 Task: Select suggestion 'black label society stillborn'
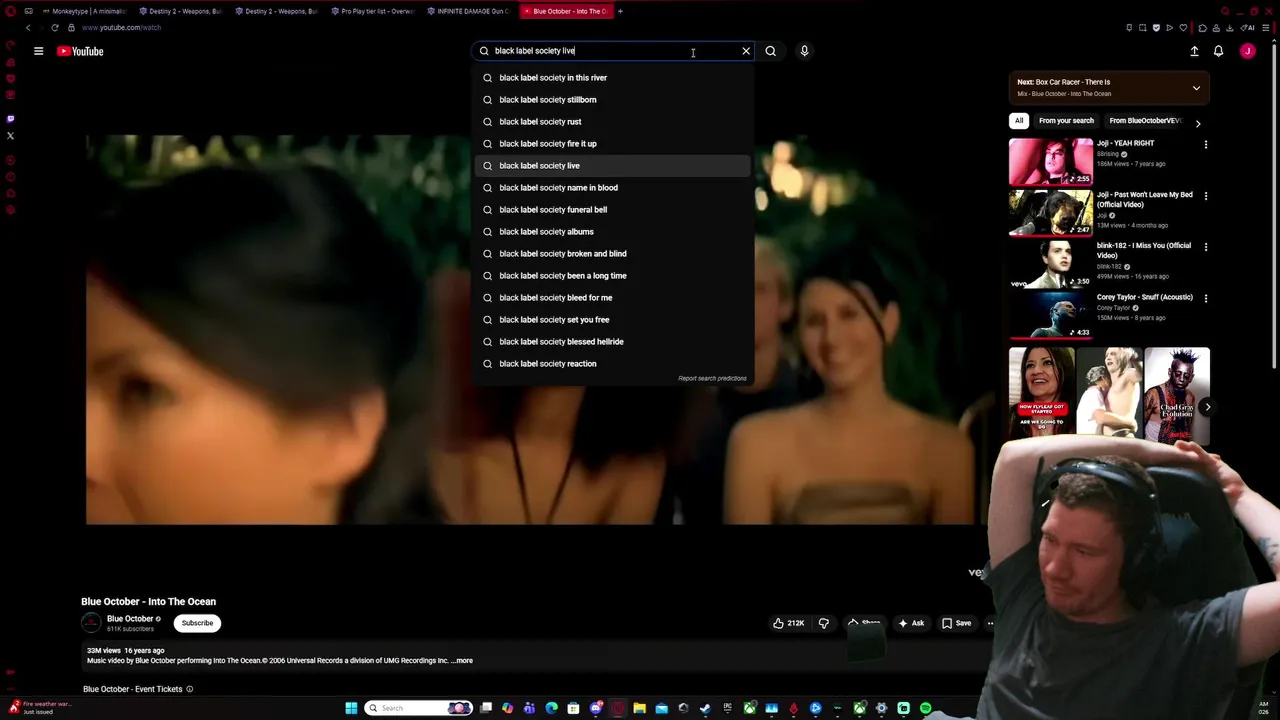pyautogui.click(x=613, y=100)
